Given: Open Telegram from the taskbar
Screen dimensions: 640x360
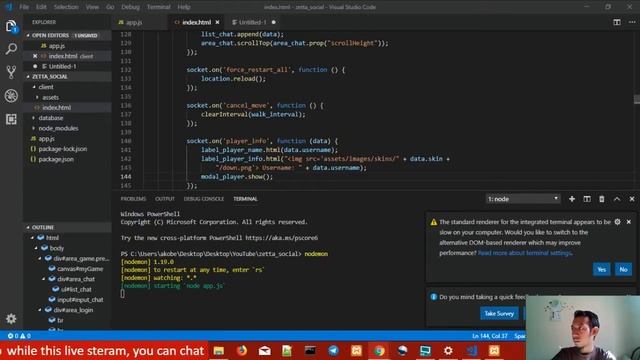Looking at the screenshot, I should coord(333,351).
